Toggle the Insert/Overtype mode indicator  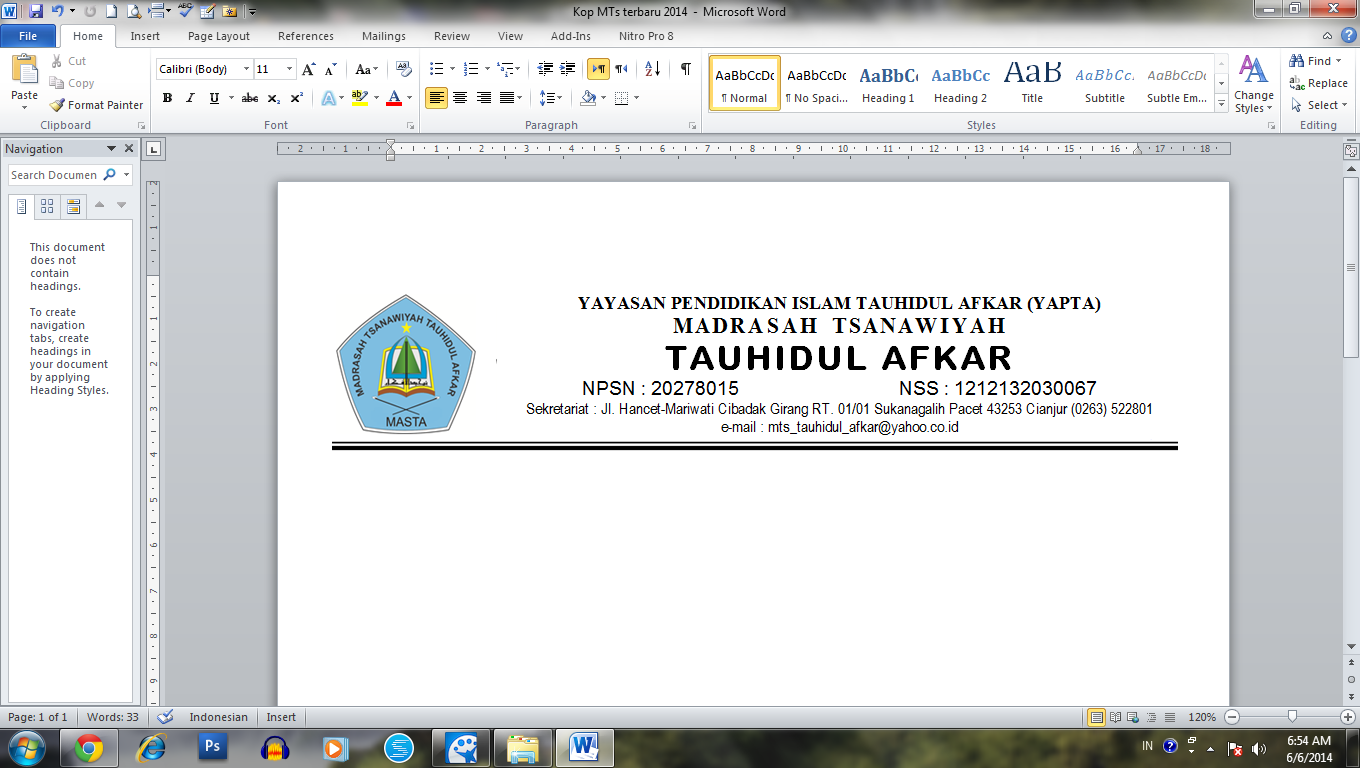tap(281, 717)
